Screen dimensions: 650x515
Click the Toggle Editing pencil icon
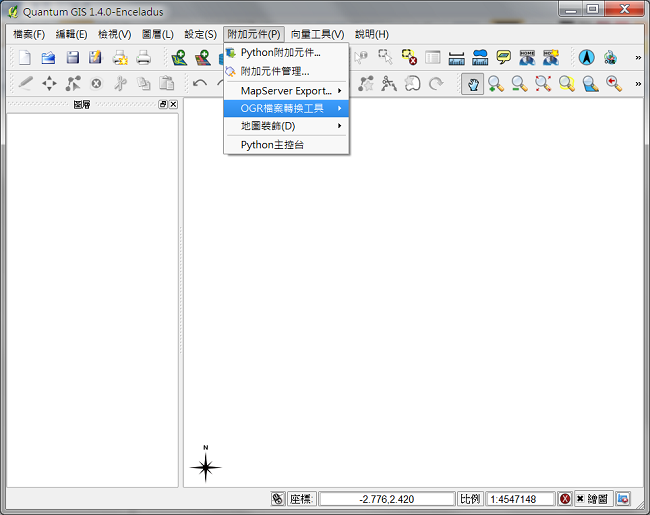26,84
